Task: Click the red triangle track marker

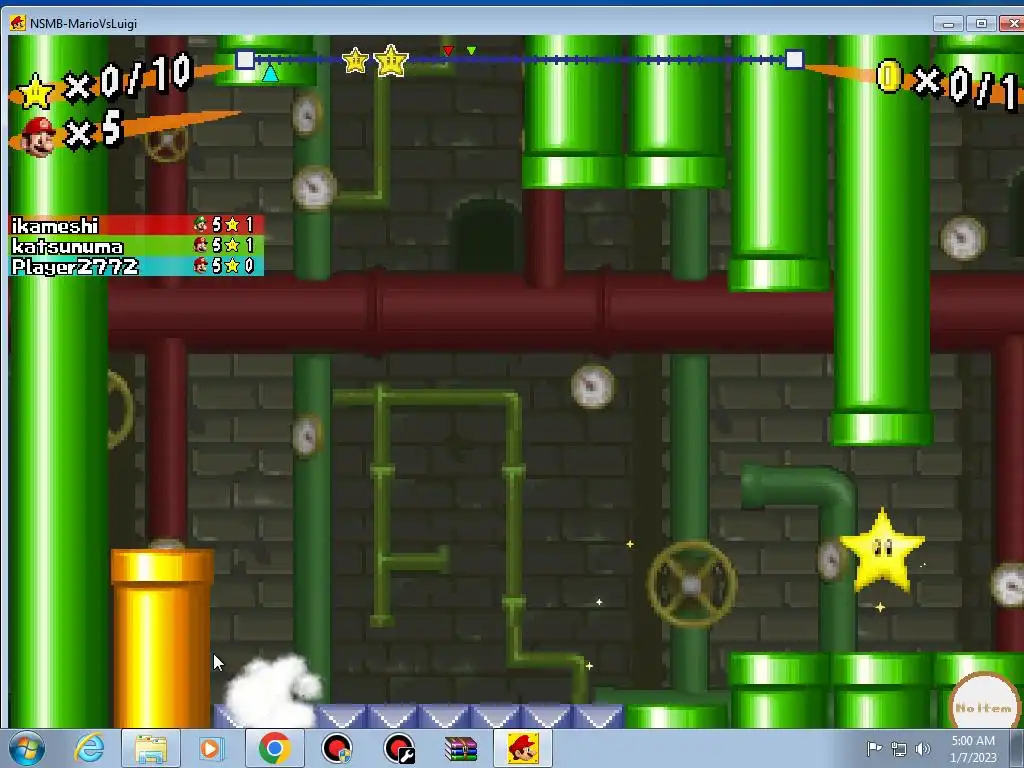Action: tap(448, 50)
